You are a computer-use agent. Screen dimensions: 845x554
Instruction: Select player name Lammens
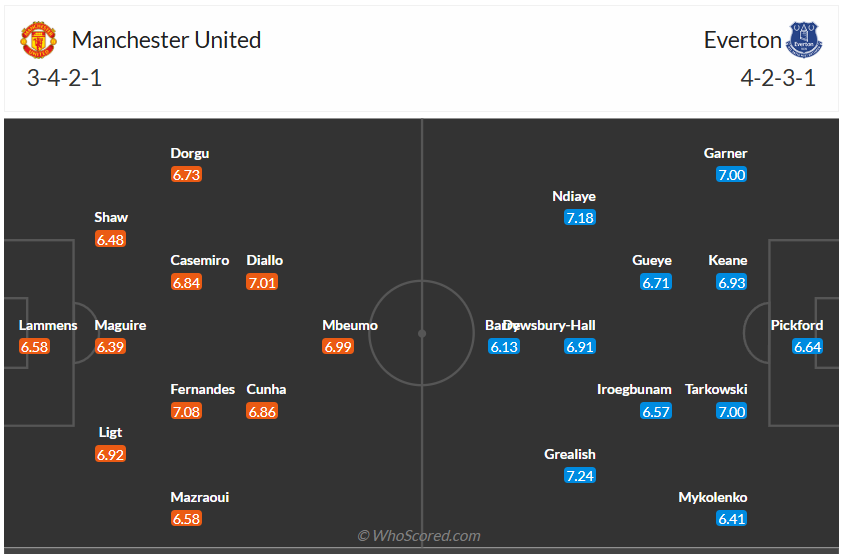48,325
